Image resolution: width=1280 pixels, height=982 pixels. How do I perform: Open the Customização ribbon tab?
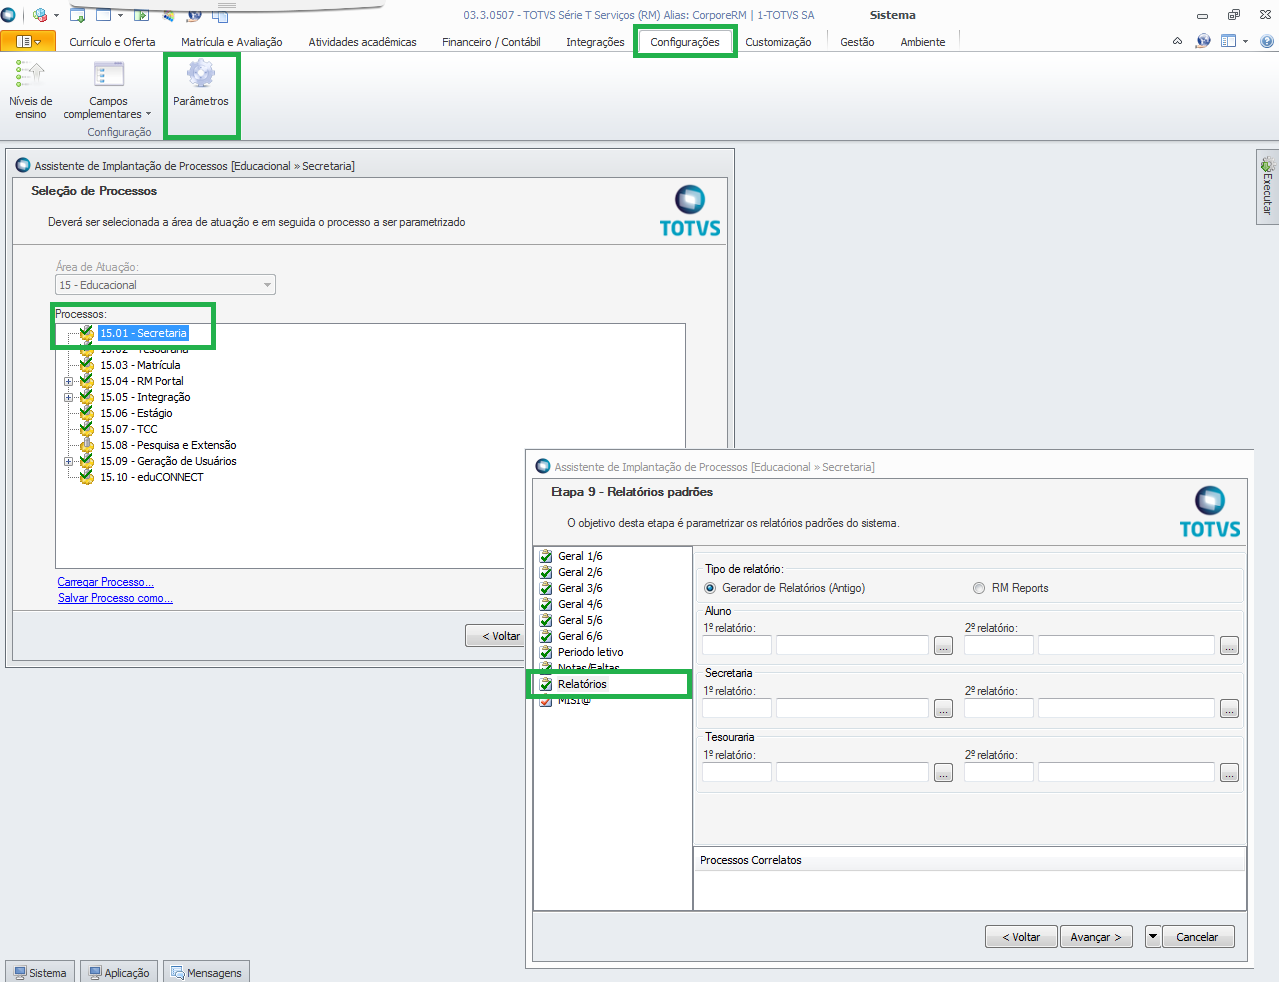778,42
